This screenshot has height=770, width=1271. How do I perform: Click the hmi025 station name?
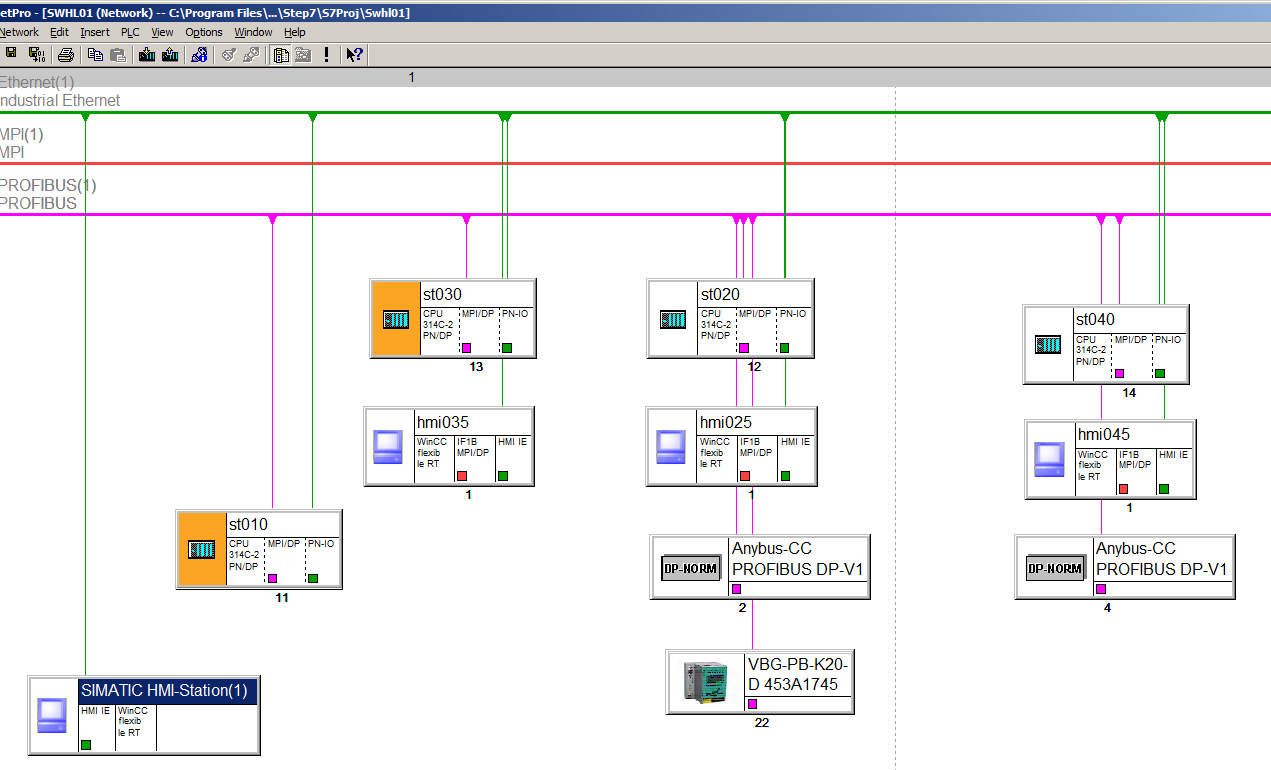[726, 422]
